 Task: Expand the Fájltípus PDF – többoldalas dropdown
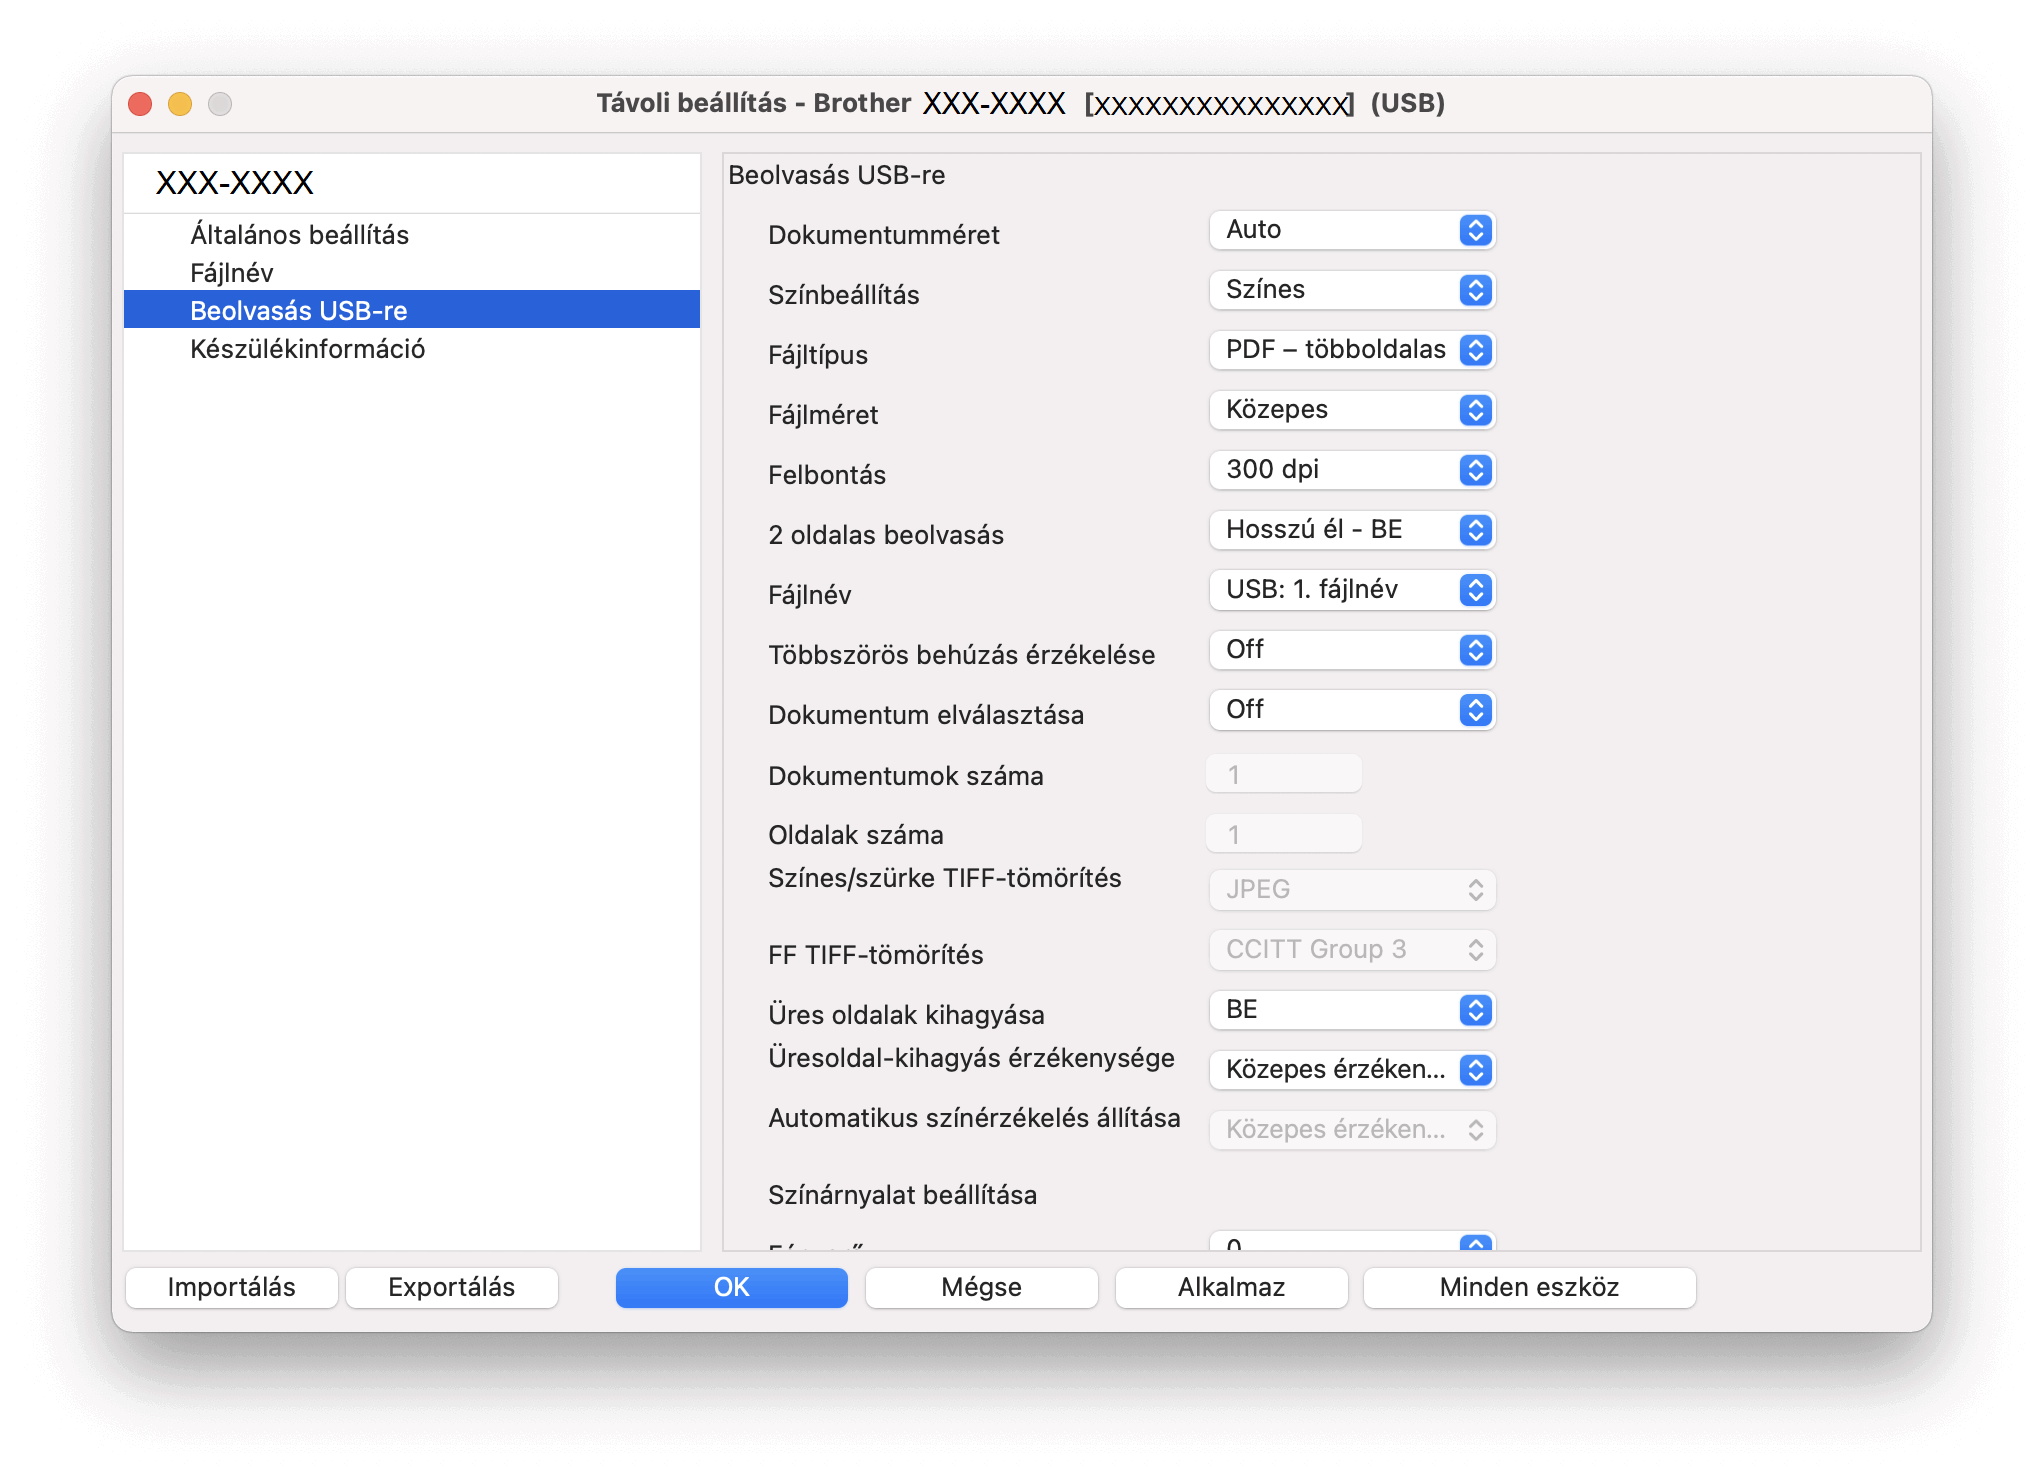(x=1351, y=350)
